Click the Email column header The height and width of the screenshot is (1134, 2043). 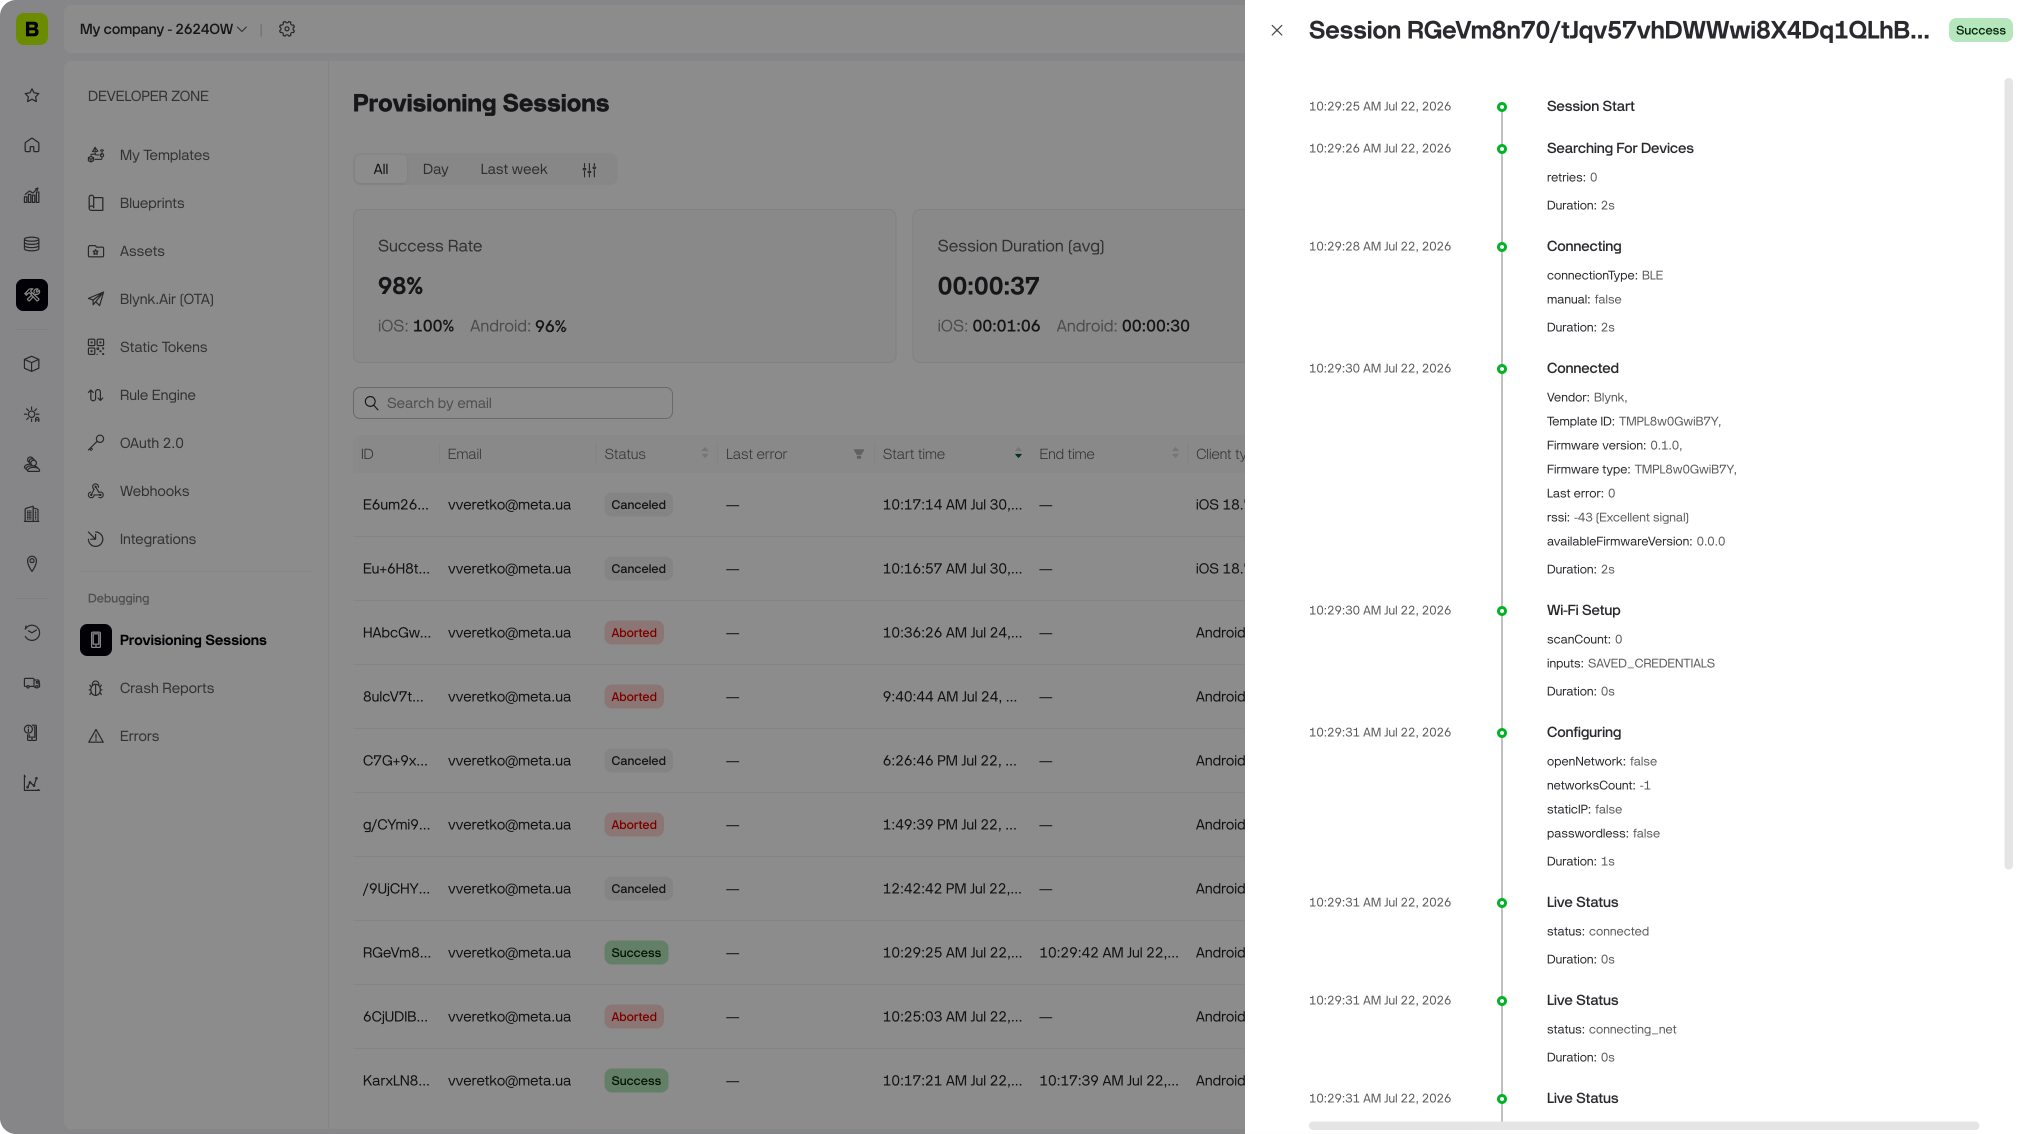(464, 454)
